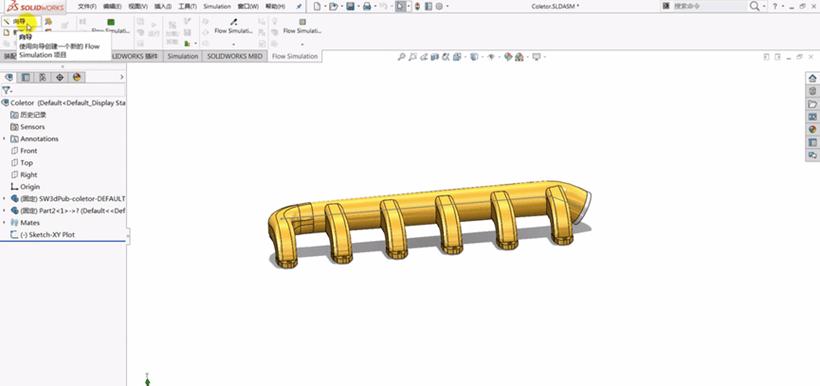Click the New document icon
This screenshot has height=386, width=820.
[317, 6]
